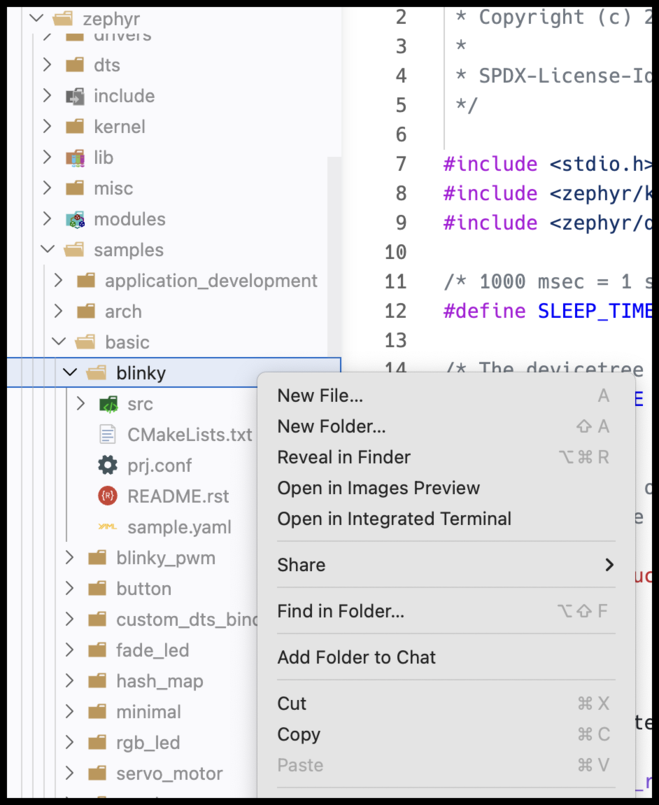
Task: Click the servo_motor folder icon
Action: [x=98, y=774]
